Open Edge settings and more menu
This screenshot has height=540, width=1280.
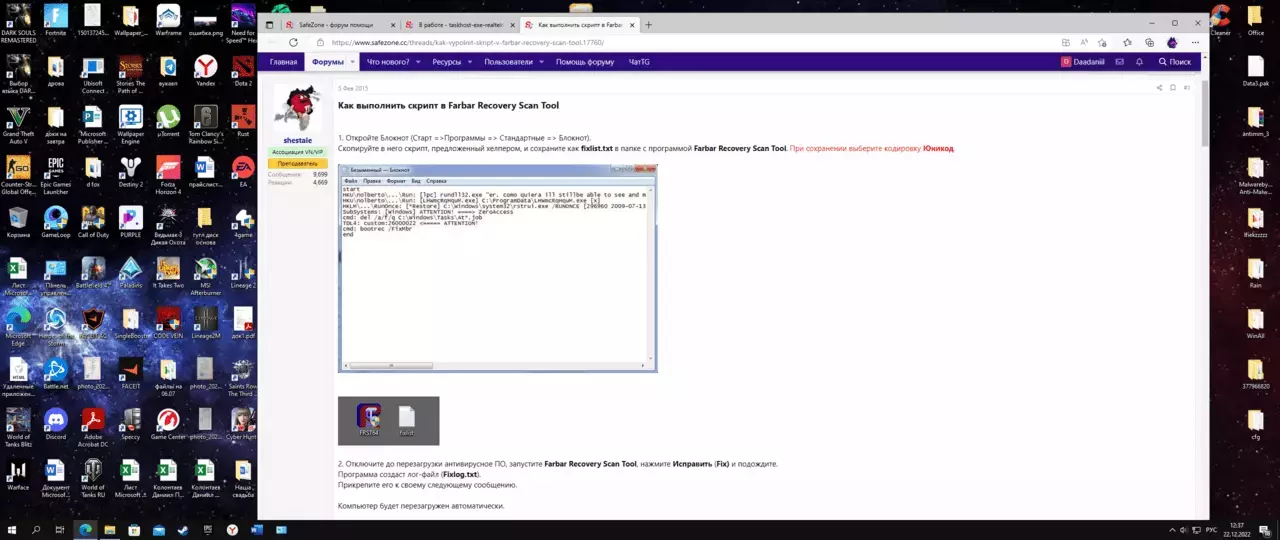tap(1194, 43)
